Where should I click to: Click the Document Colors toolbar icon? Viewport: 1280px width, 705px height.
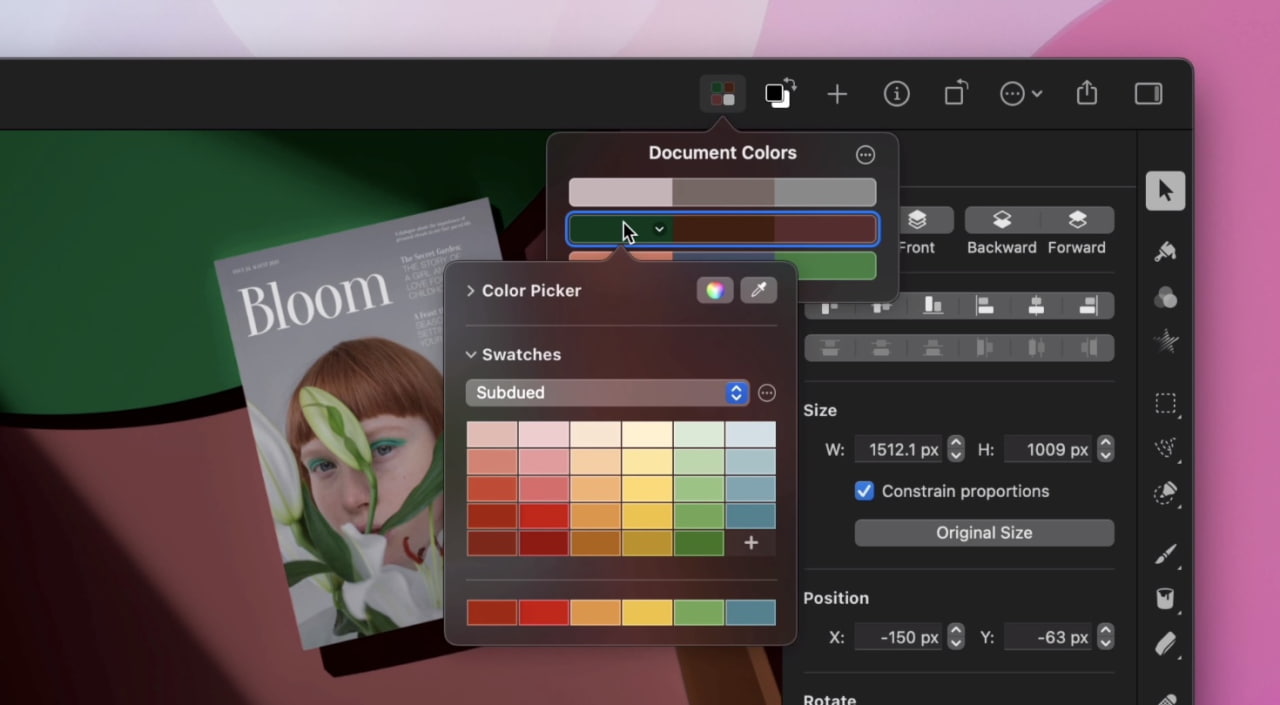pos(722,93)
